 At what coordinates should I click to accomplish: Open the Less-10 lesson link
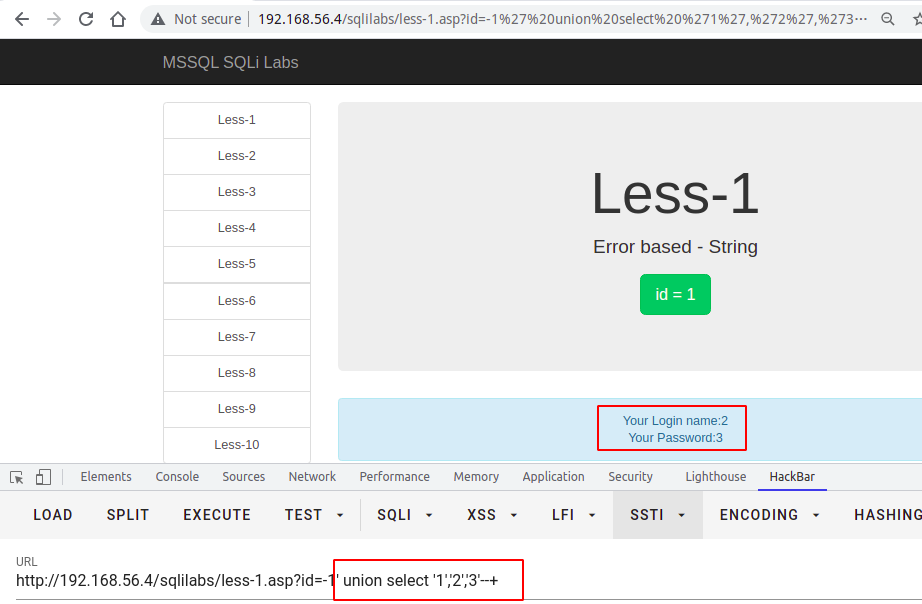(x=237, y=445)
